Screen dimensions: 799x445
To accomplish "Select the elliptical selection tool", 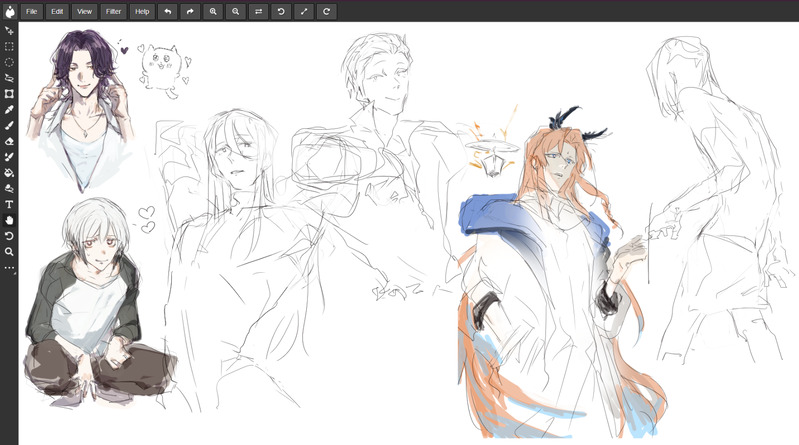I will 9,62.
